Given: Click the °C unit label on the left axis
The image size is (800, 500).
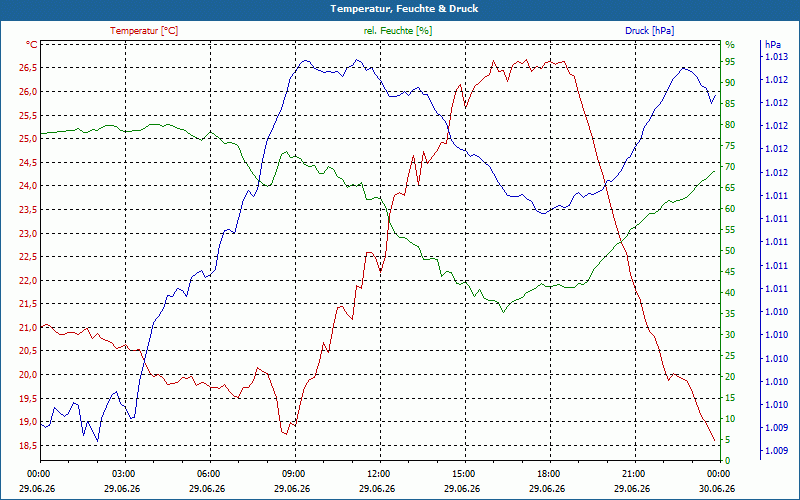Looking at the screenshot, I should pyautogui.click(x=32, y=45).
